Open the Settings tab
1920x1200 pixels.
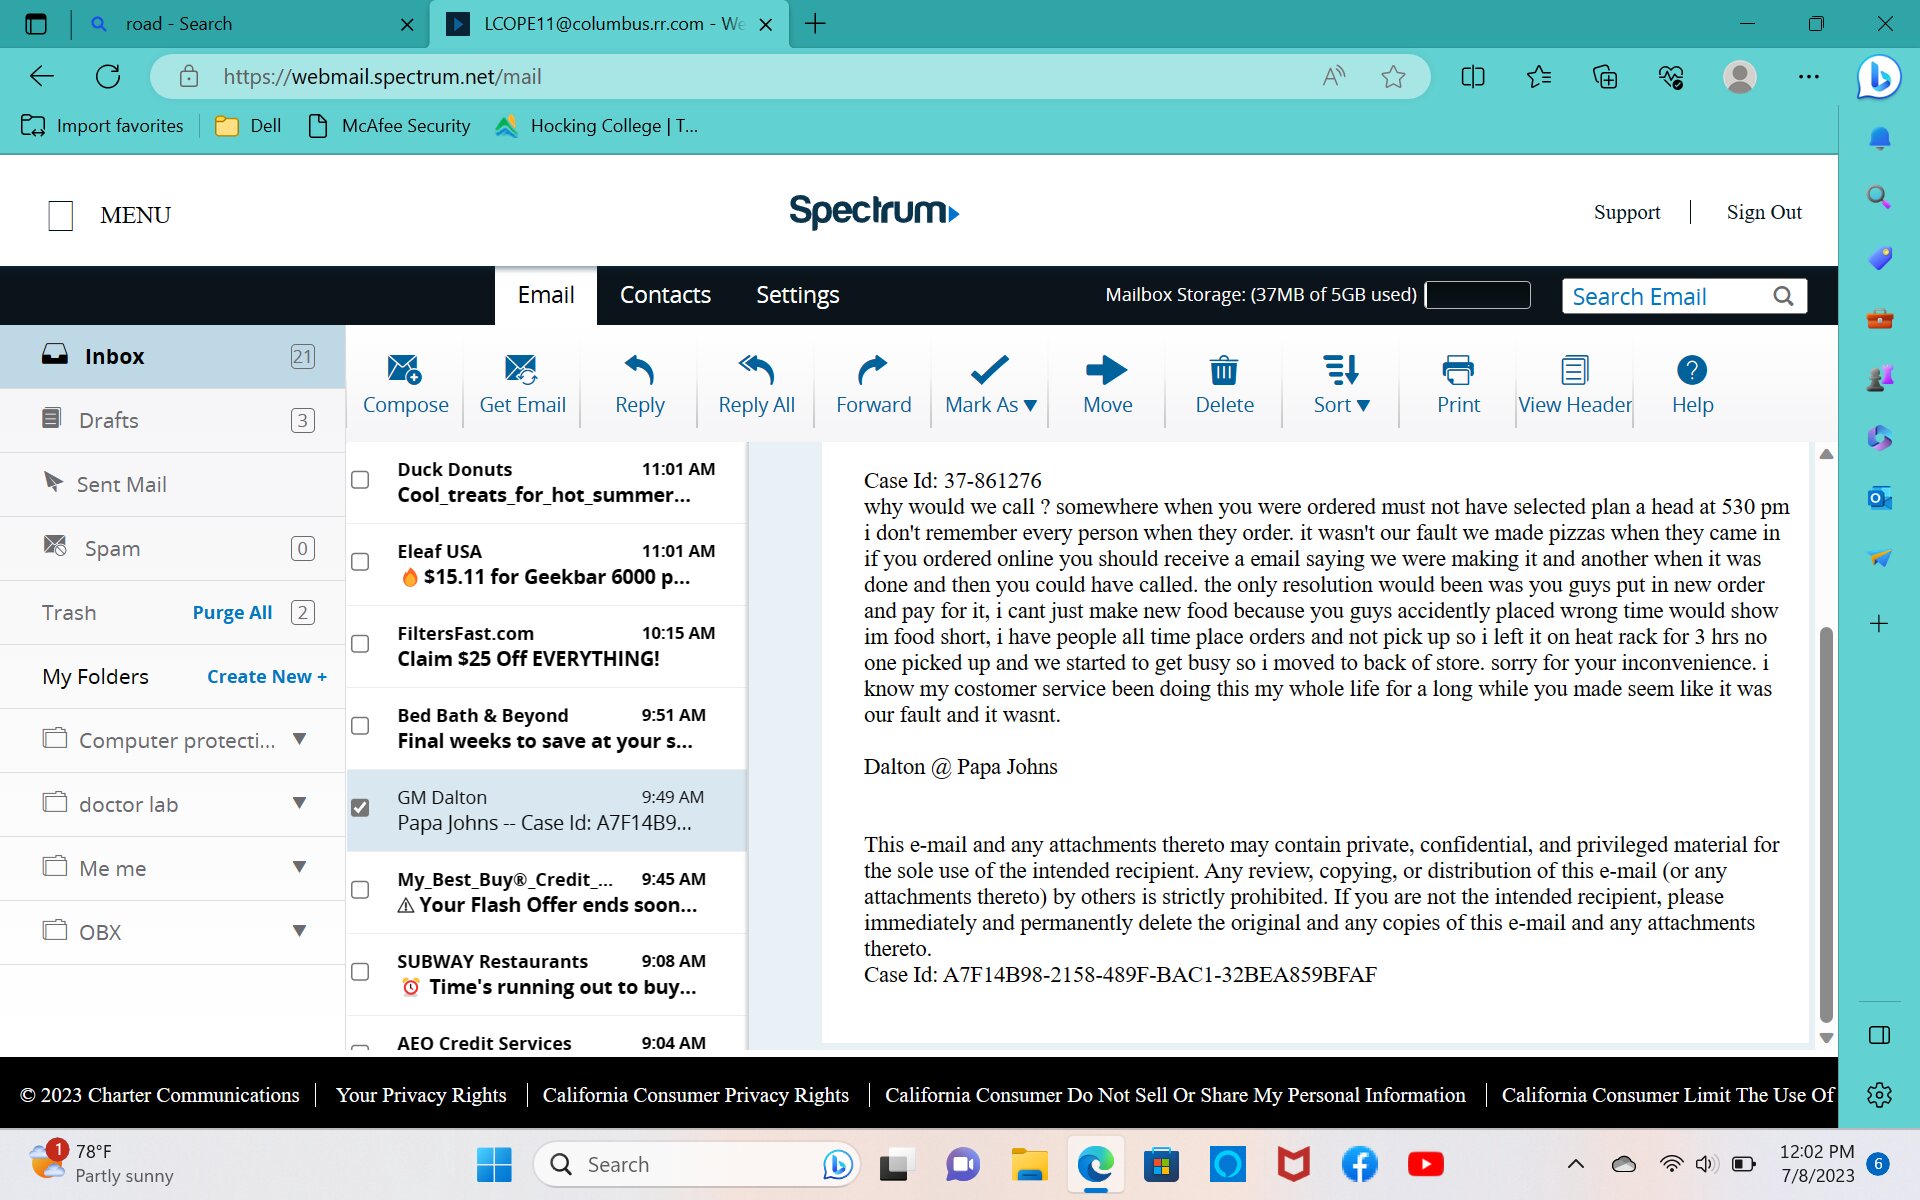(797, 295)
